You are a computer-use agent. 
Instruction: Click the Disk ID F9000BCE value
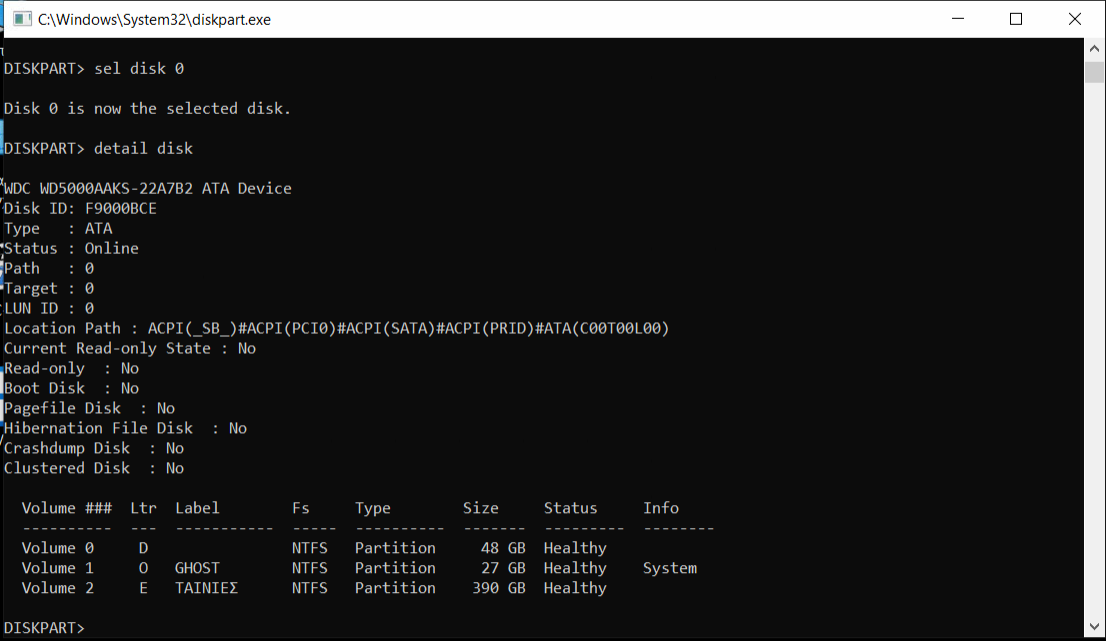pyautogui.click(x=120, y=208)
